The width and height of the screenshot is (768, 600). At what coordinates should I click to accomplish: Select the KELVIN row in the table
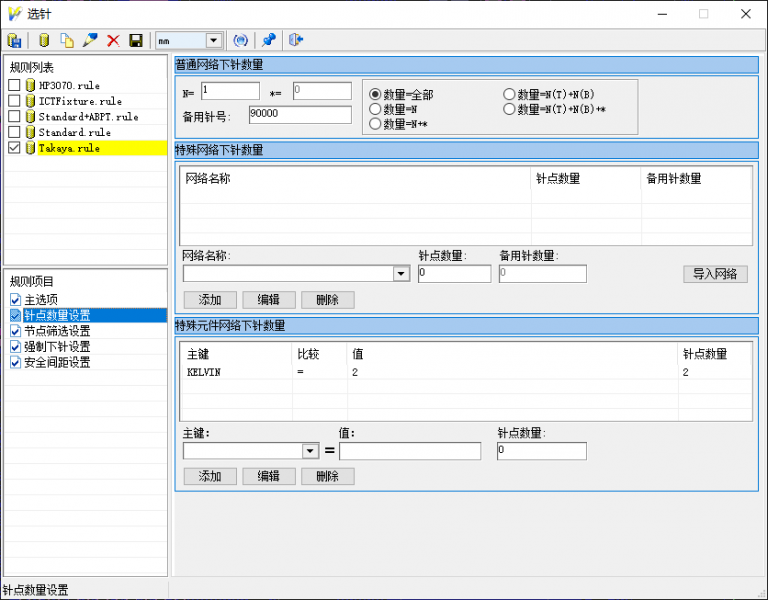(466, 372)
